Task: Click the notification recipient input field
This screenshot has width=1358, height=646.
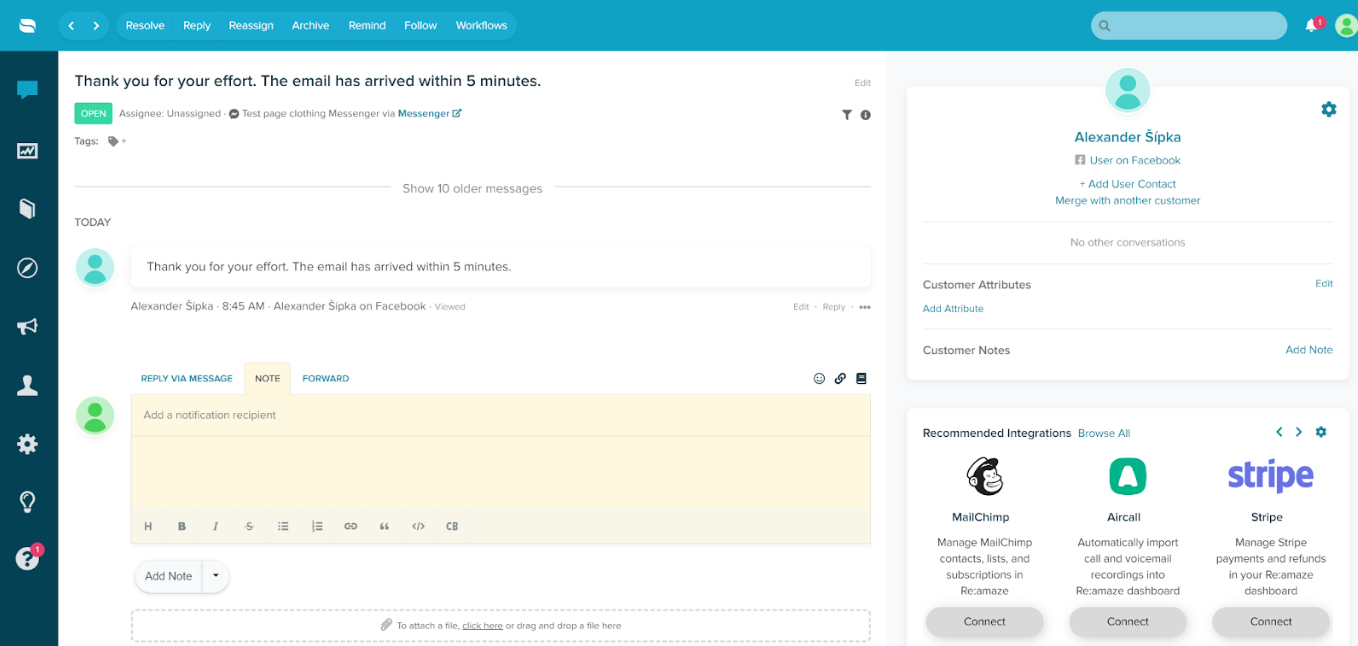Action: point(500,415)
